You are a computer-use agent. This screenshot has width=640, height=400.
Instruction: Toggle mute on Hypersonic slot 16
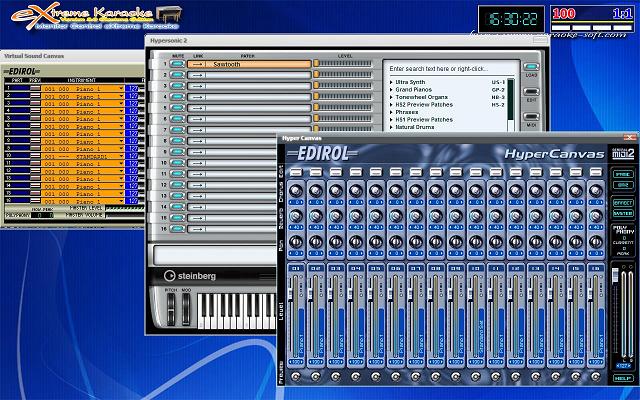pos(177,229)
